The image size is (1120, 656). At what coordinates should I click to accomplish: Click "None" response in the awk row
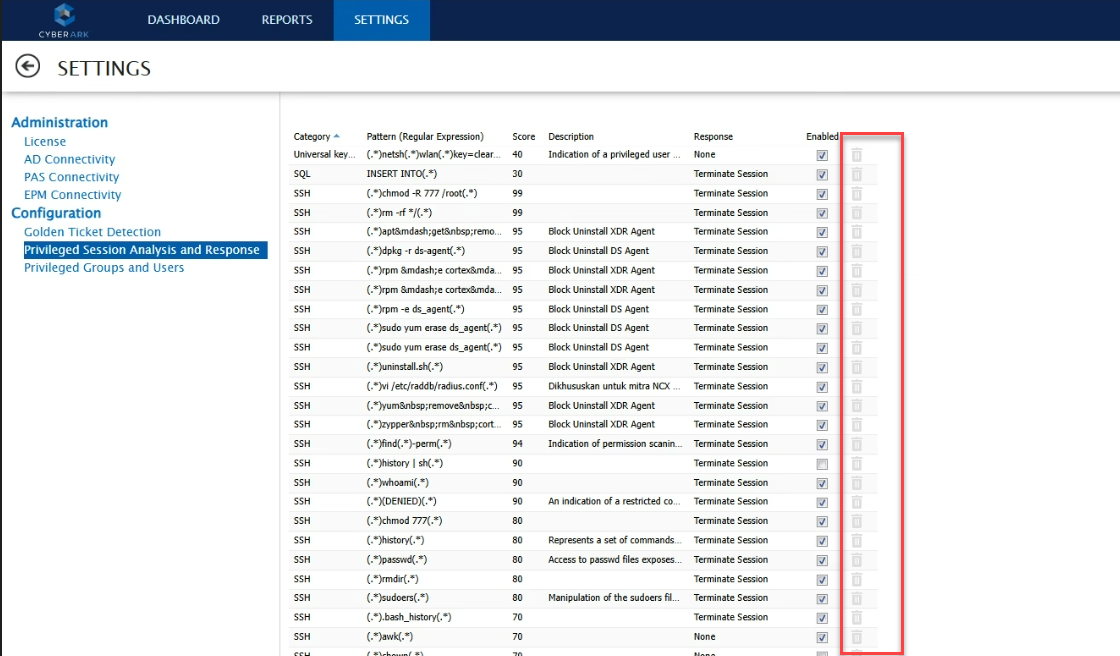704,637
